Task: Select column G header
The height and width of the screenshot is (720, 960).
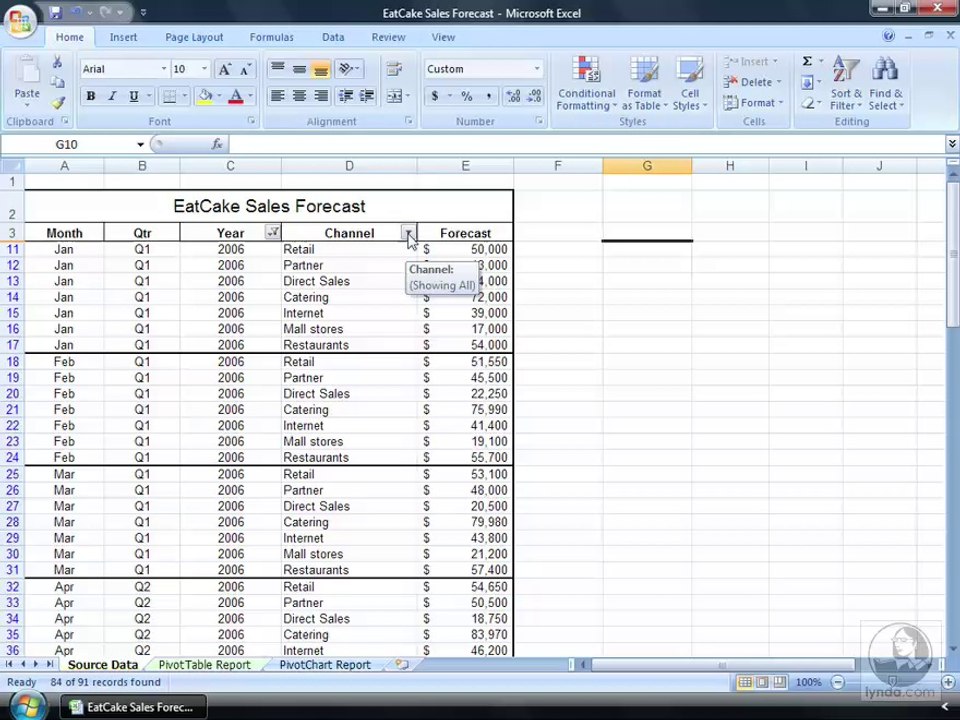Action: click(647, 166)
